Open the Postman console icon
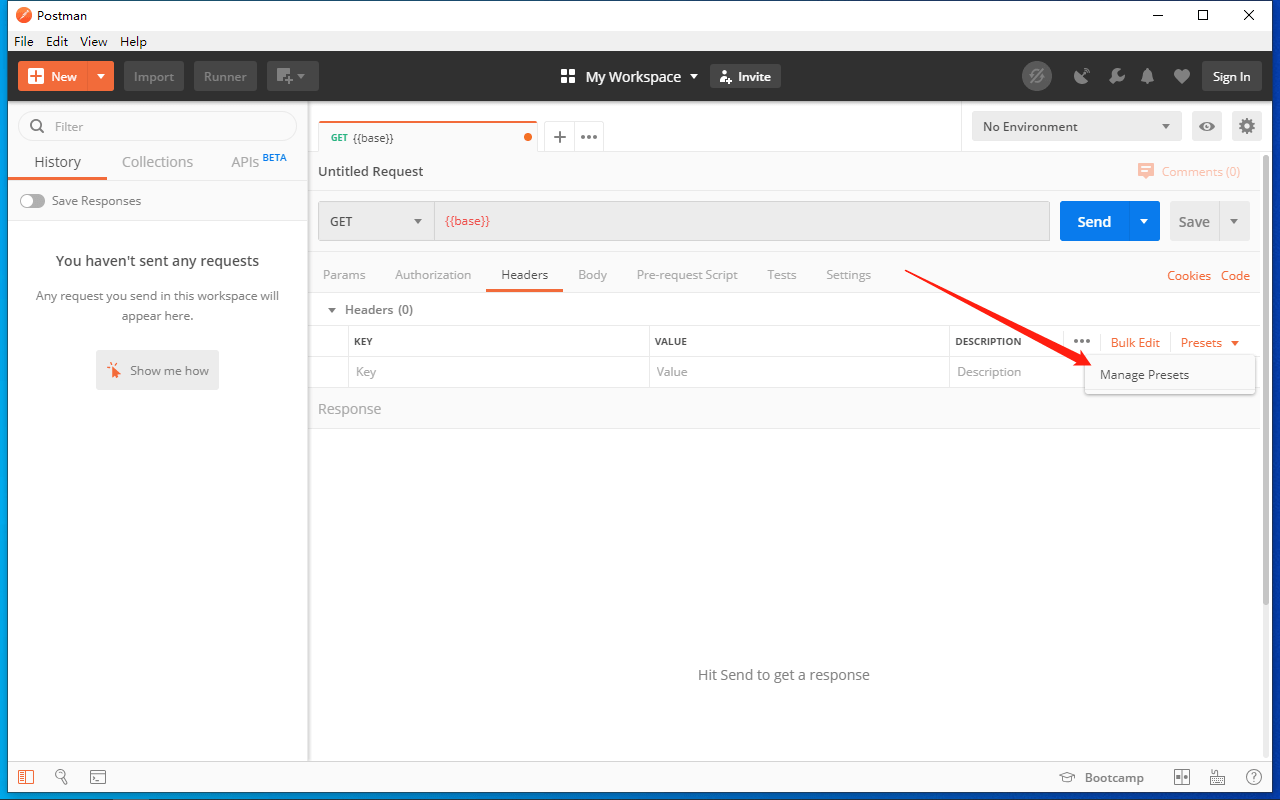 click(98, 777)
